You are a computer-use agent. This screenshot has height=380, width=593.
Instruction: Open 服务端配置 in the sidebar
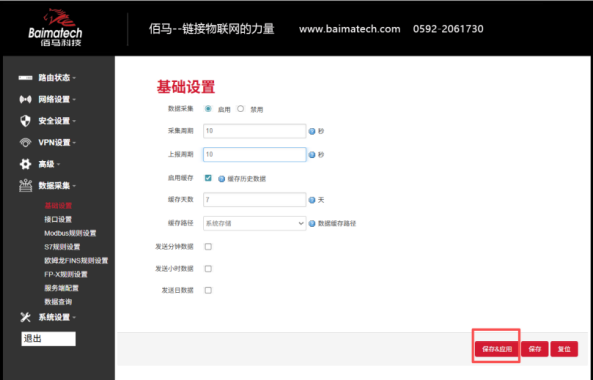point(61,288)
